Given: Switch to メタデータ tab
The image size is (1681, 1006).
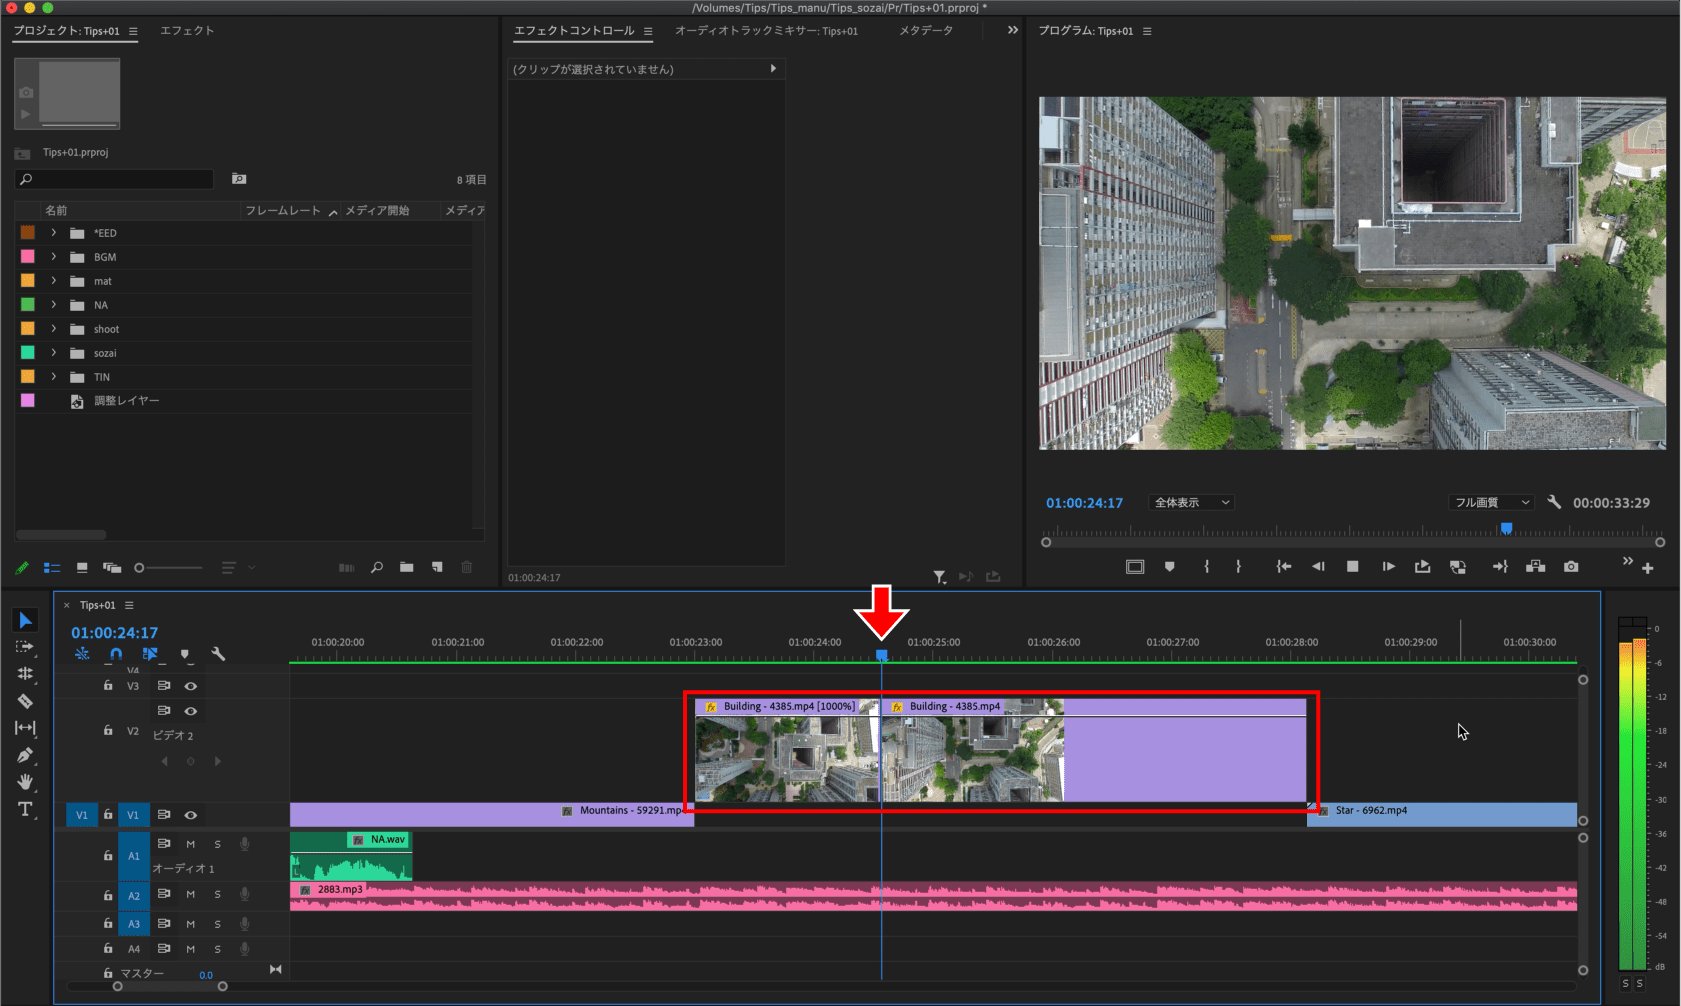Looking at the screenshot, I should 925,31.
